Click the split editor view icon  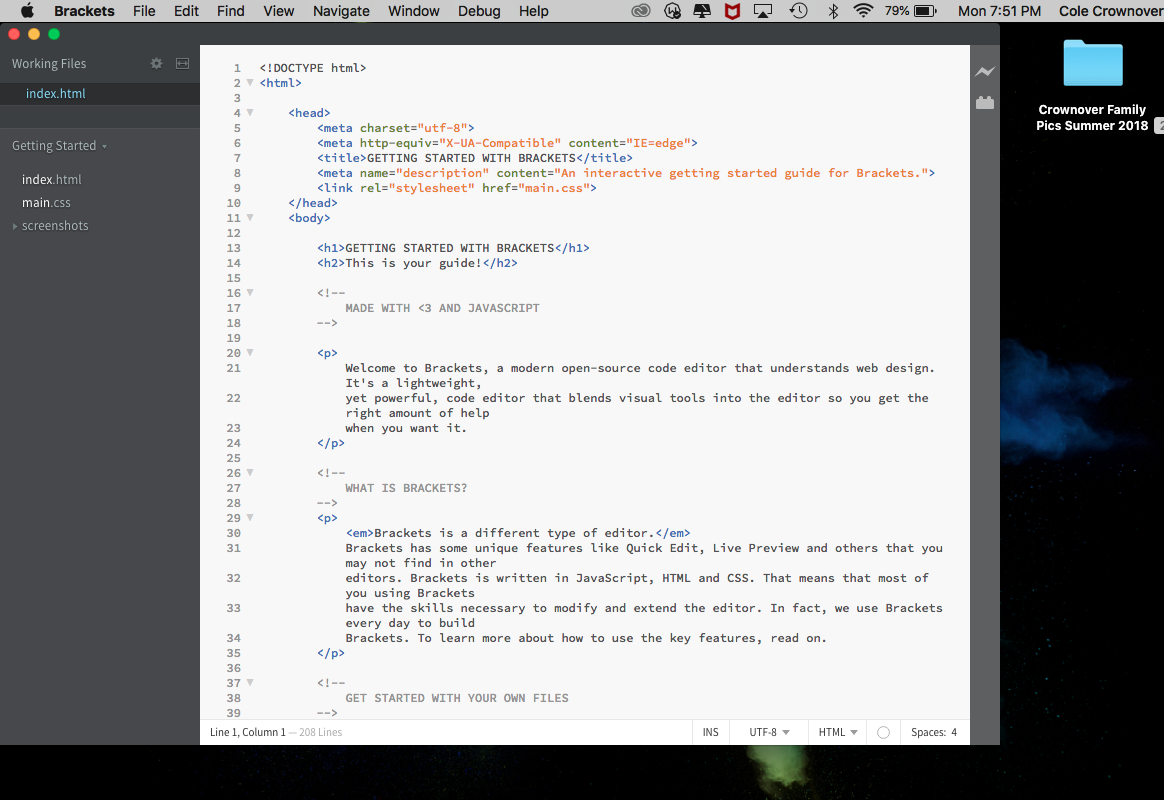point(182,64)
